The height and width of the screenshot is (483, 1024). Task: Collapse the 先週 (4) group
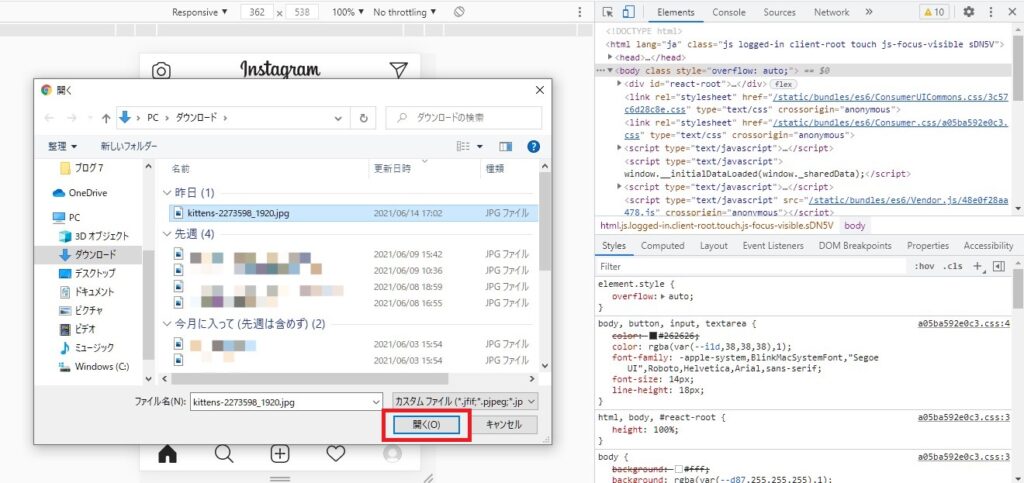click(x=167, y=234)
